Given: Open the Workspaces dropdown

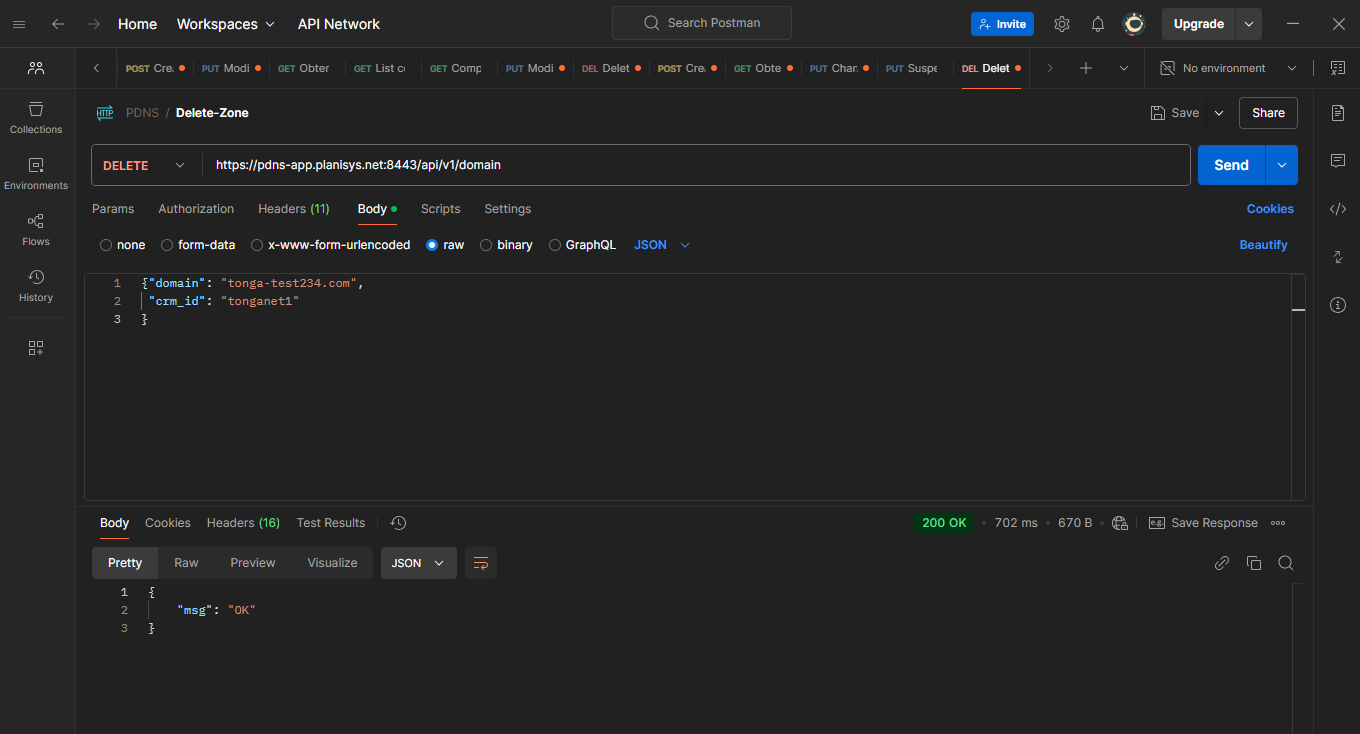Looking at the screenshot, I should [225, 24].
